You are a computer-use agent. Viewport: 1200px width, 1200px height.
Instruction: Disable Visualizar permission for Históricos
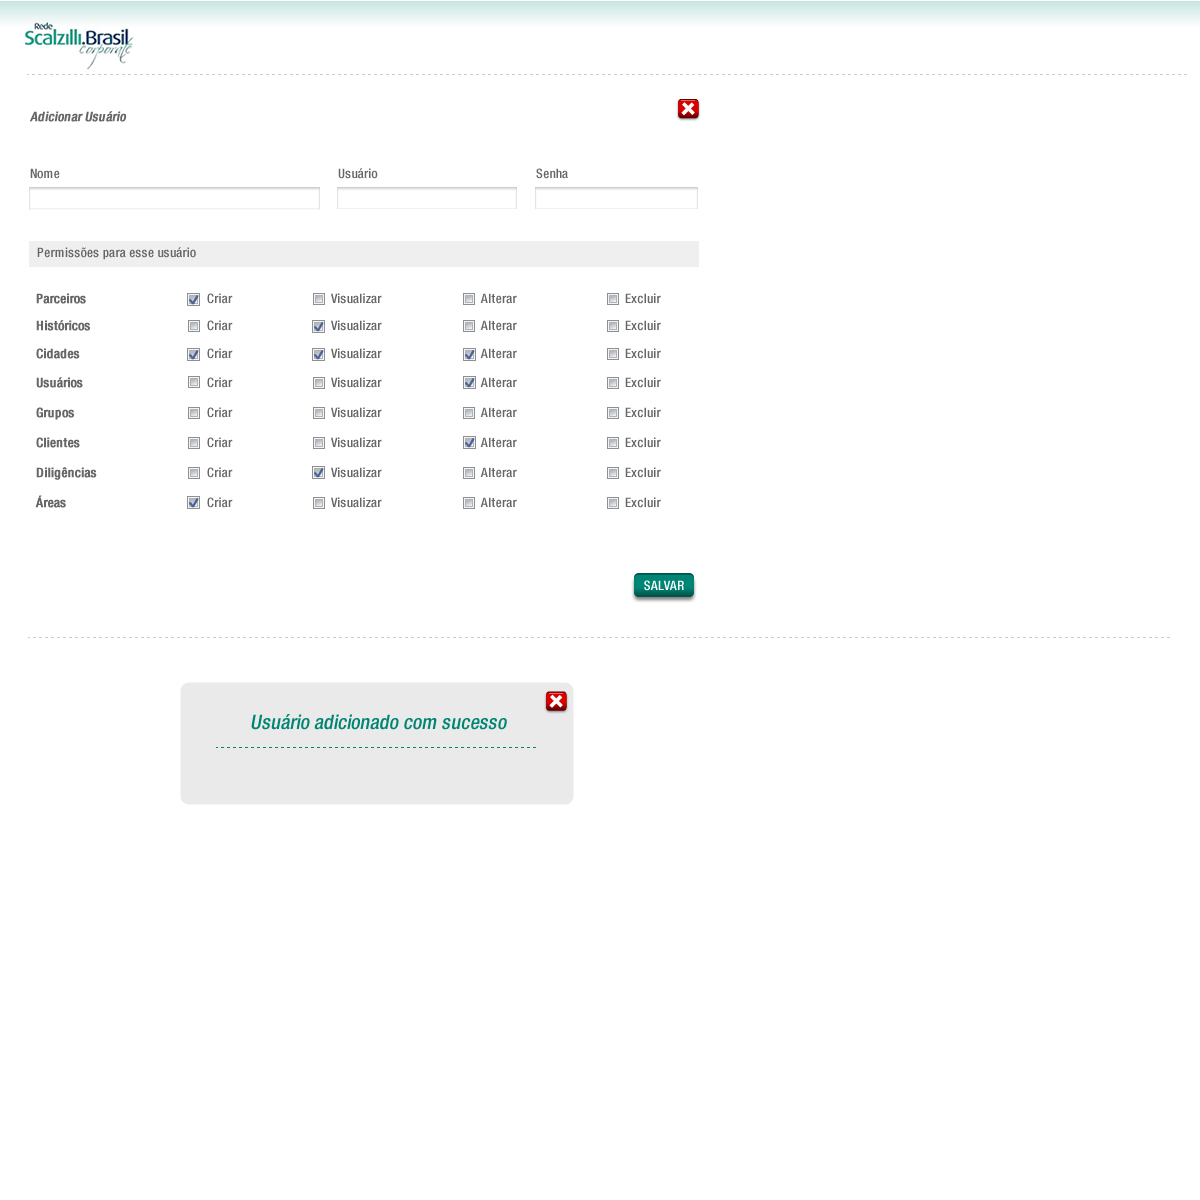(319, 326)
